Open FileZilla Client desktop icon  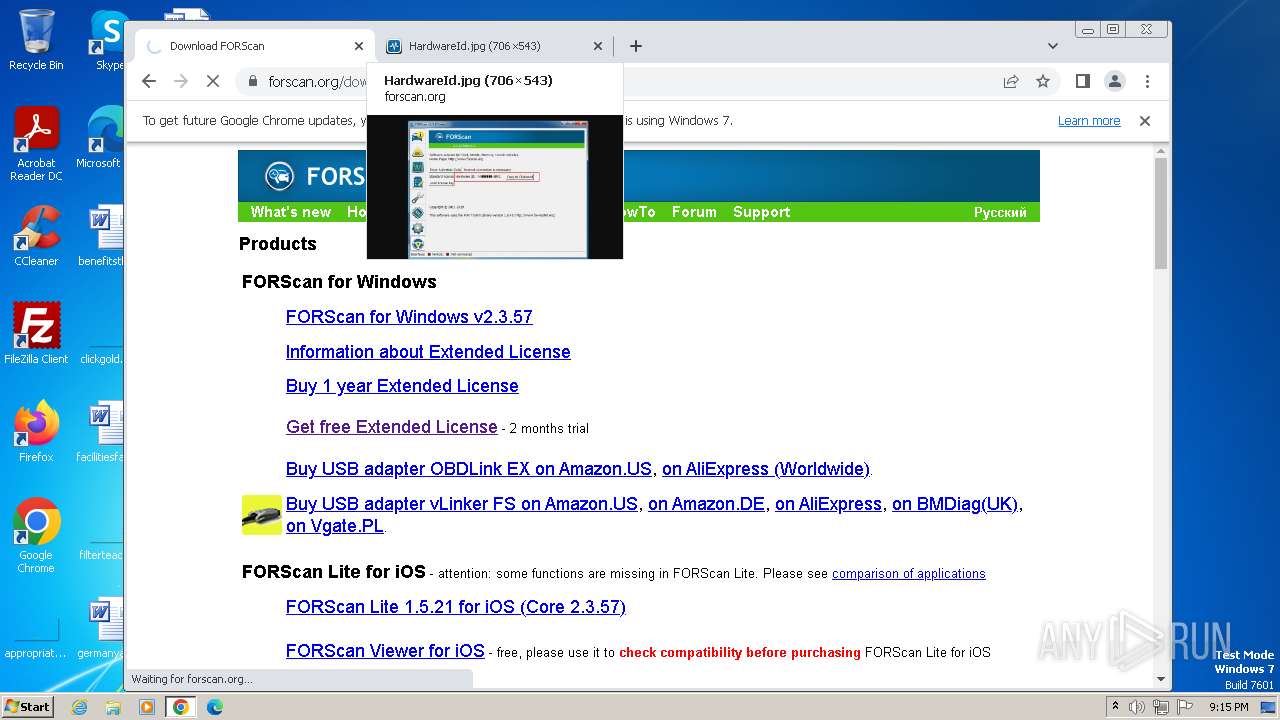click(x=36, y=334)
